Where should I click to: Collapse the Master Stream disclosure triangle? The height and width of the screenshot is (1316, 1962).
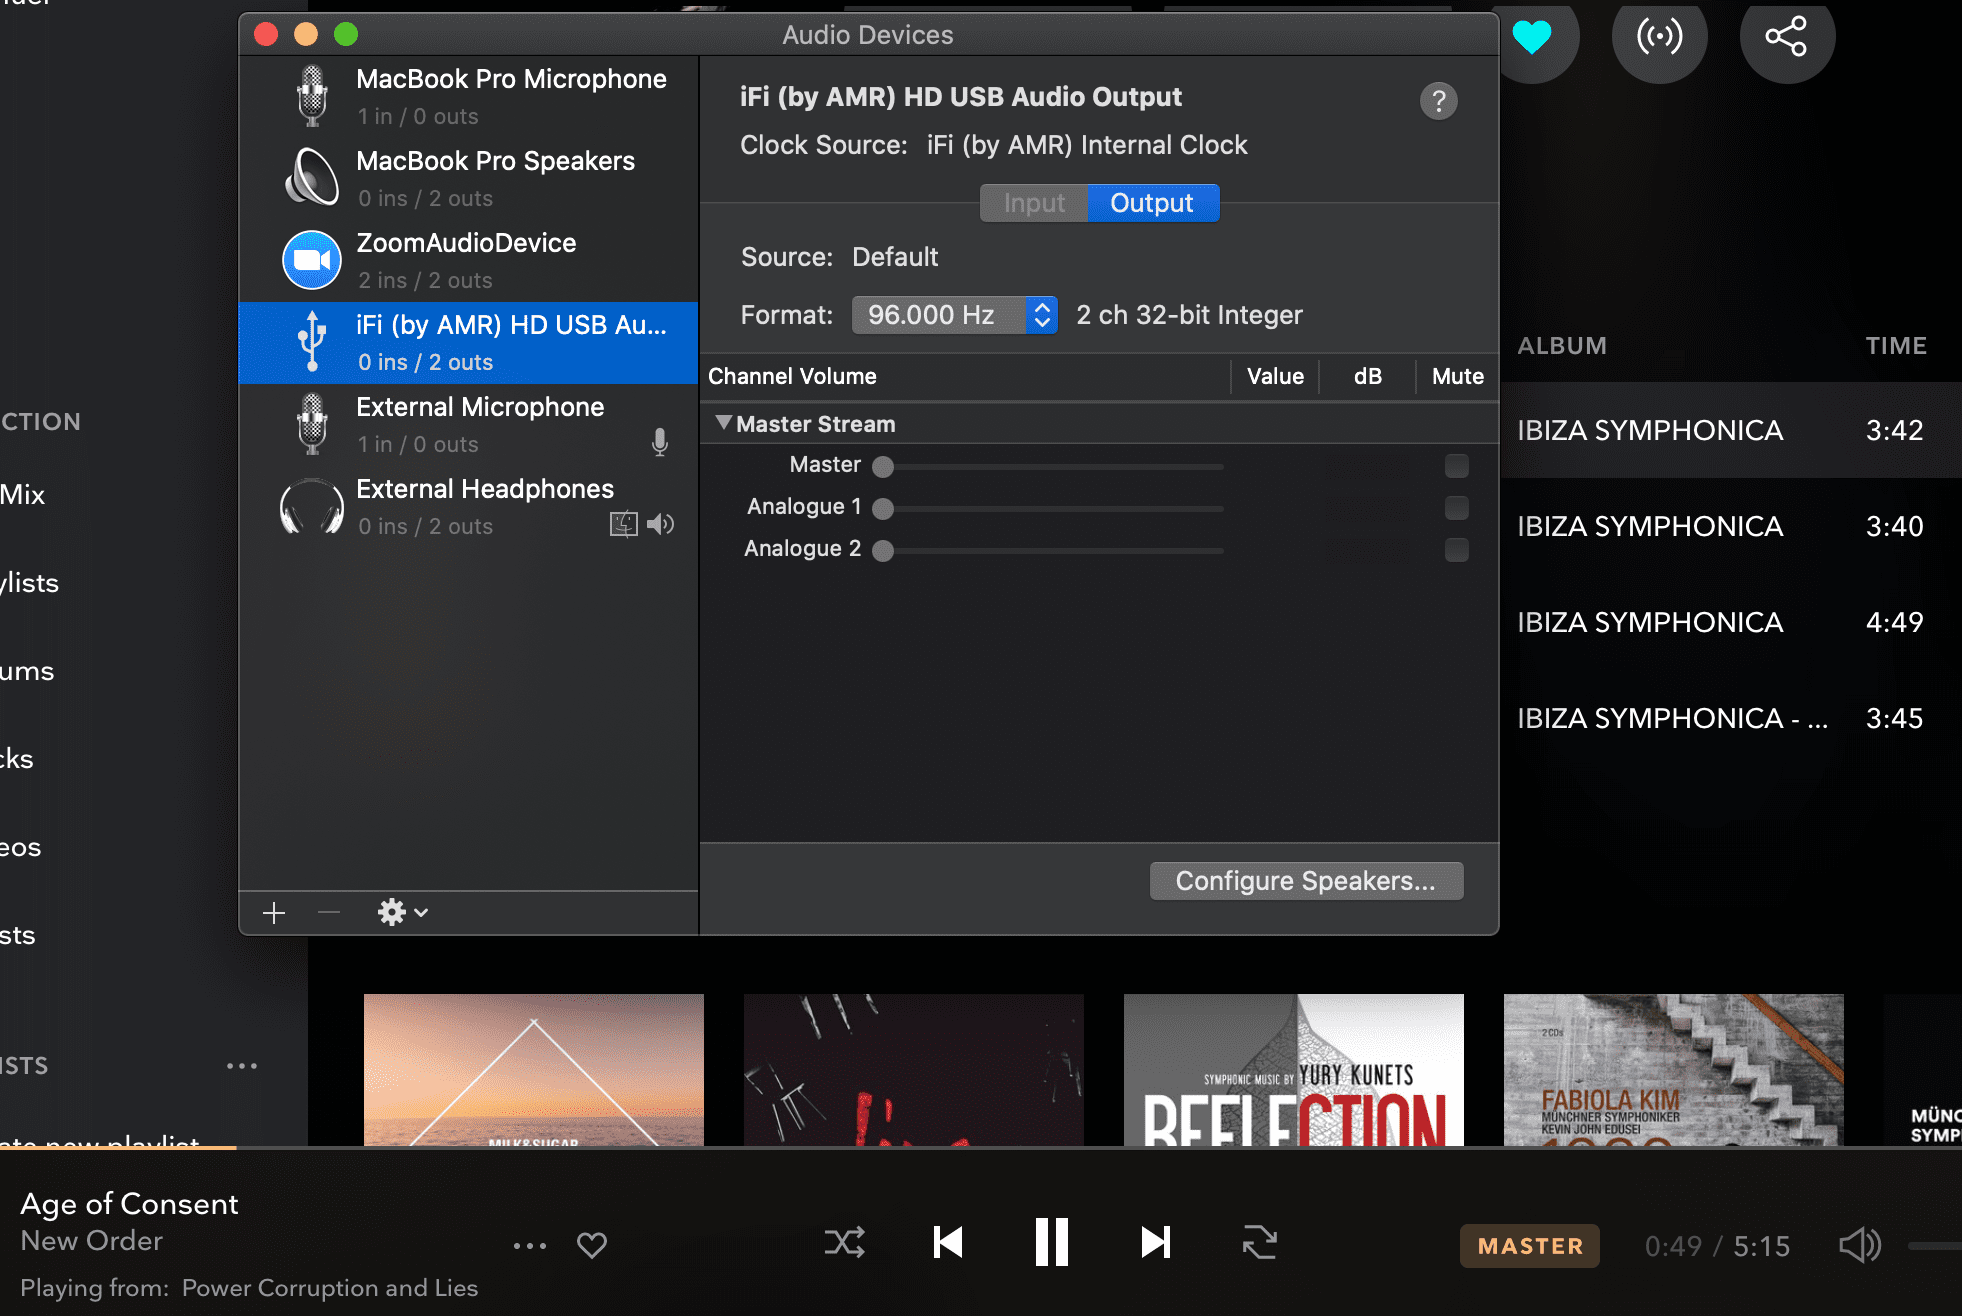[x=724, y=423]
